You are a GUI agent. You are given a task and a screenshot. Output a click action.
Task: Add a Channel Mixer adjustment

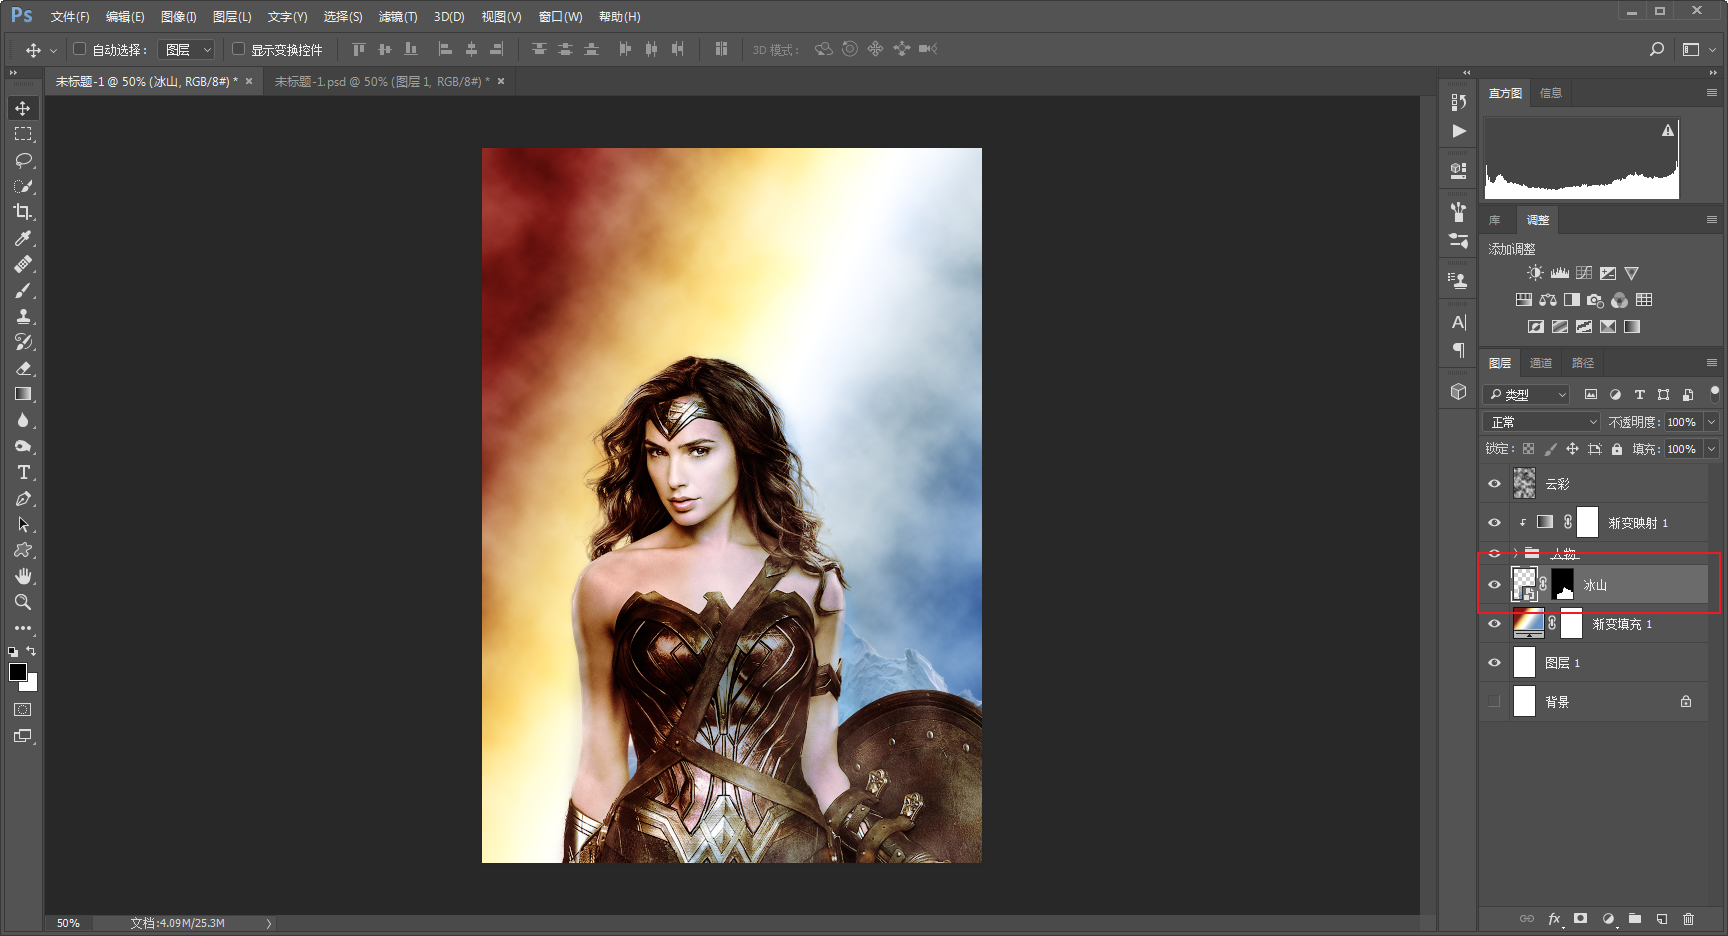(1620, 300)
